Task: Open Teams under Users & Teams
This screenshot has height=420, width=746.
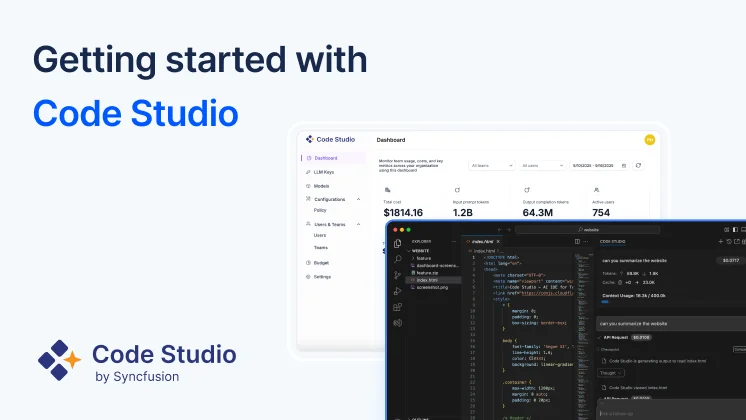Action: (321, 247)
